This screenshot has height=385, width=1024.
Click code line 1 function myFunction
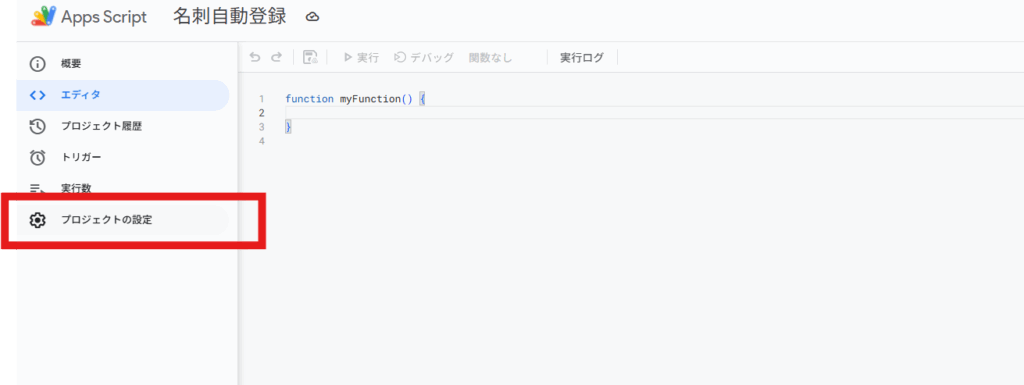pos(355,99)
